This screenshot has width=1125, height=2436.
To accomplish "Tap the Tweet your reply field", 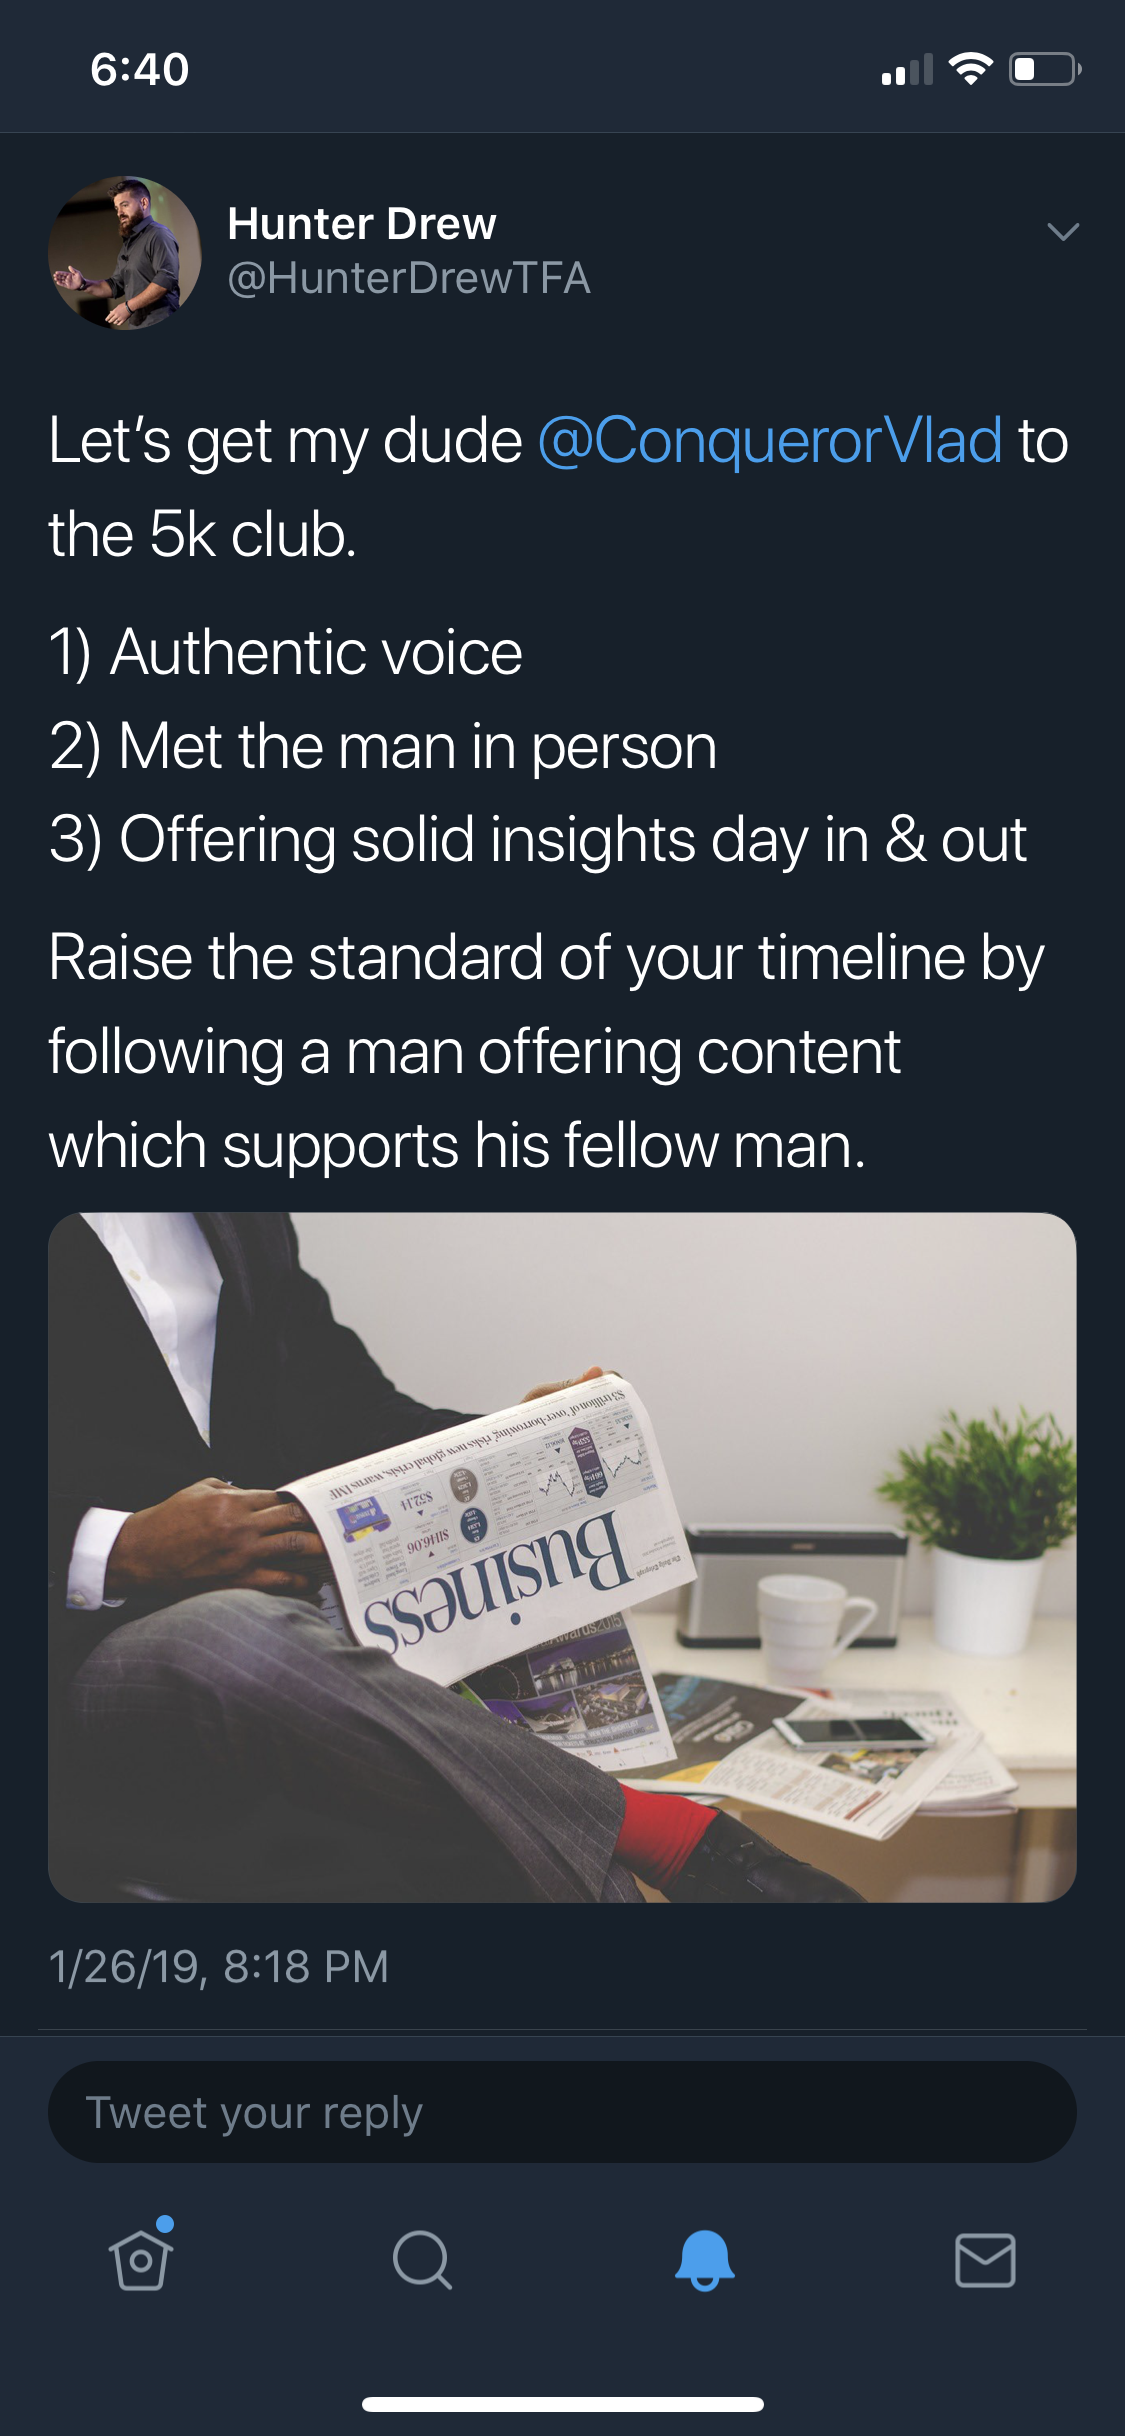I will [562, 2112].
